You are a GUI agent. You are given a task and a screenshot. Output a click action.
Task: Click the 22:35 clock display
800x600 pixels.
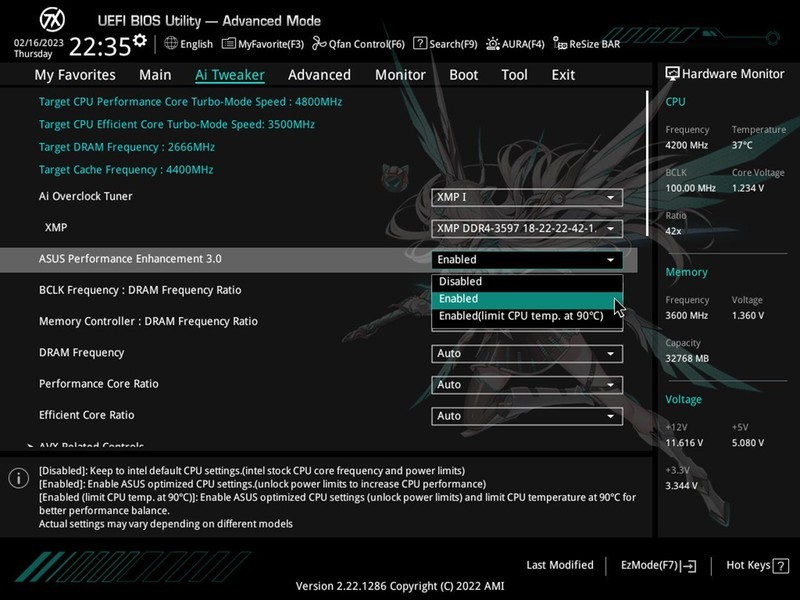click(100, 47)
